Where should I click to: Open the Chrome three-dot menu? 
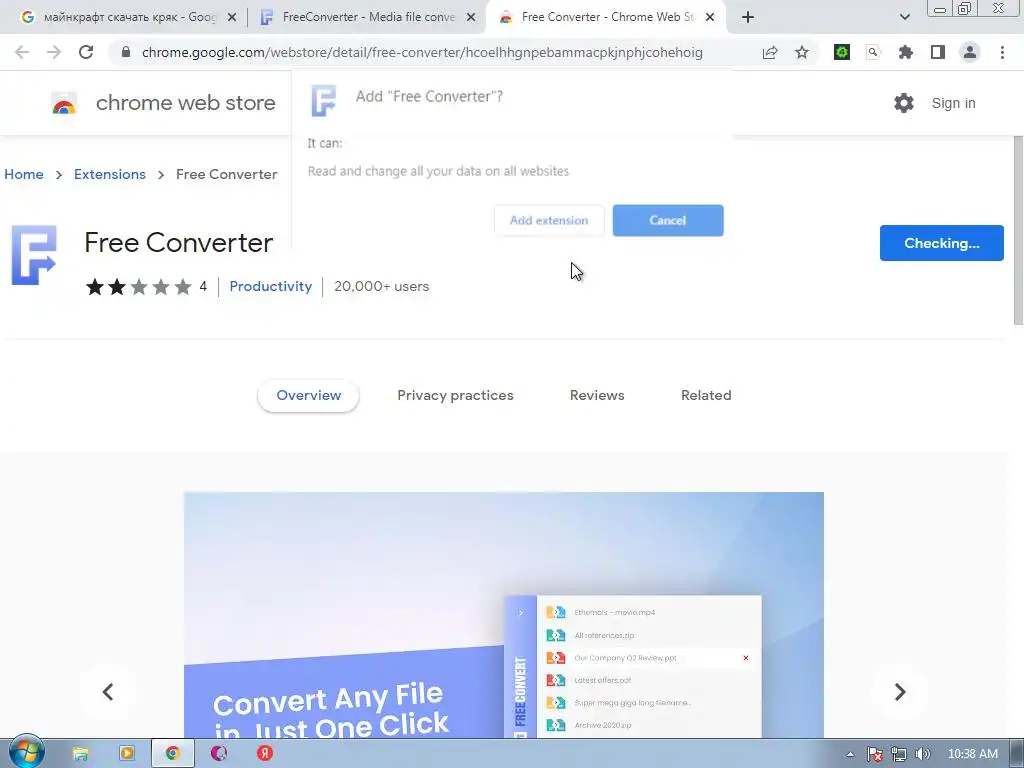1002,52
